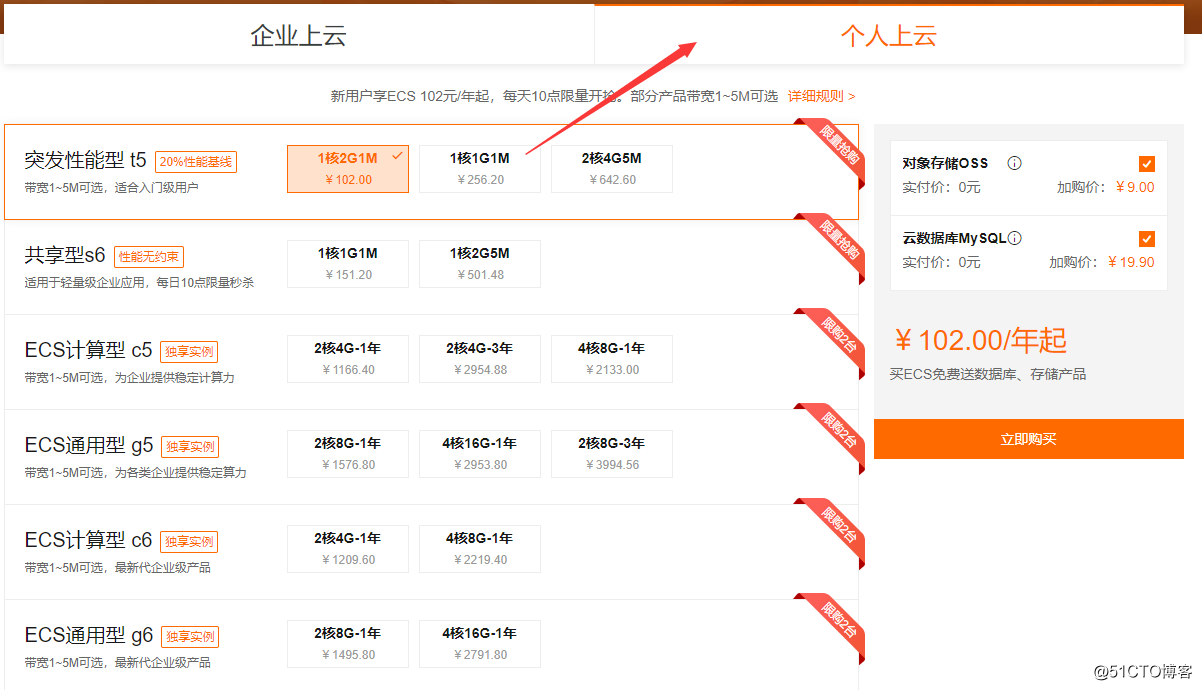This screenshot has width=1202, height=690.
Task: Click 适用于轻量级企业应用 description under s6
Action: pos(139,283)
